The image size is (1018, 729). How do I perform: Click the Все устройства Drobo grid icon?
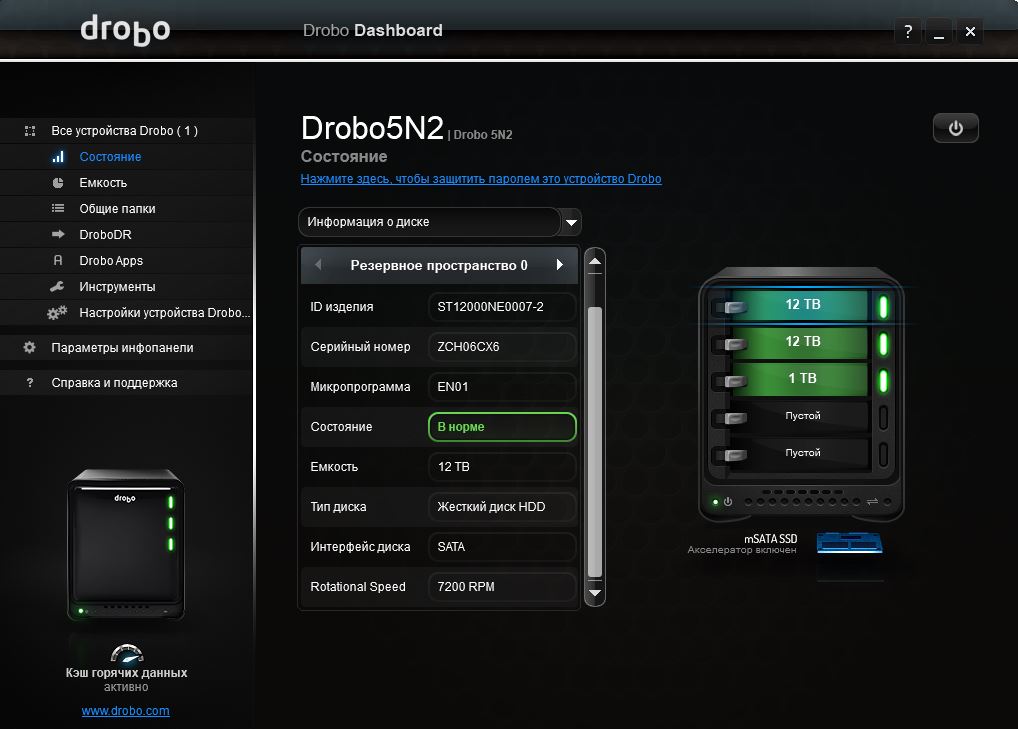click(x=30, y=130)
